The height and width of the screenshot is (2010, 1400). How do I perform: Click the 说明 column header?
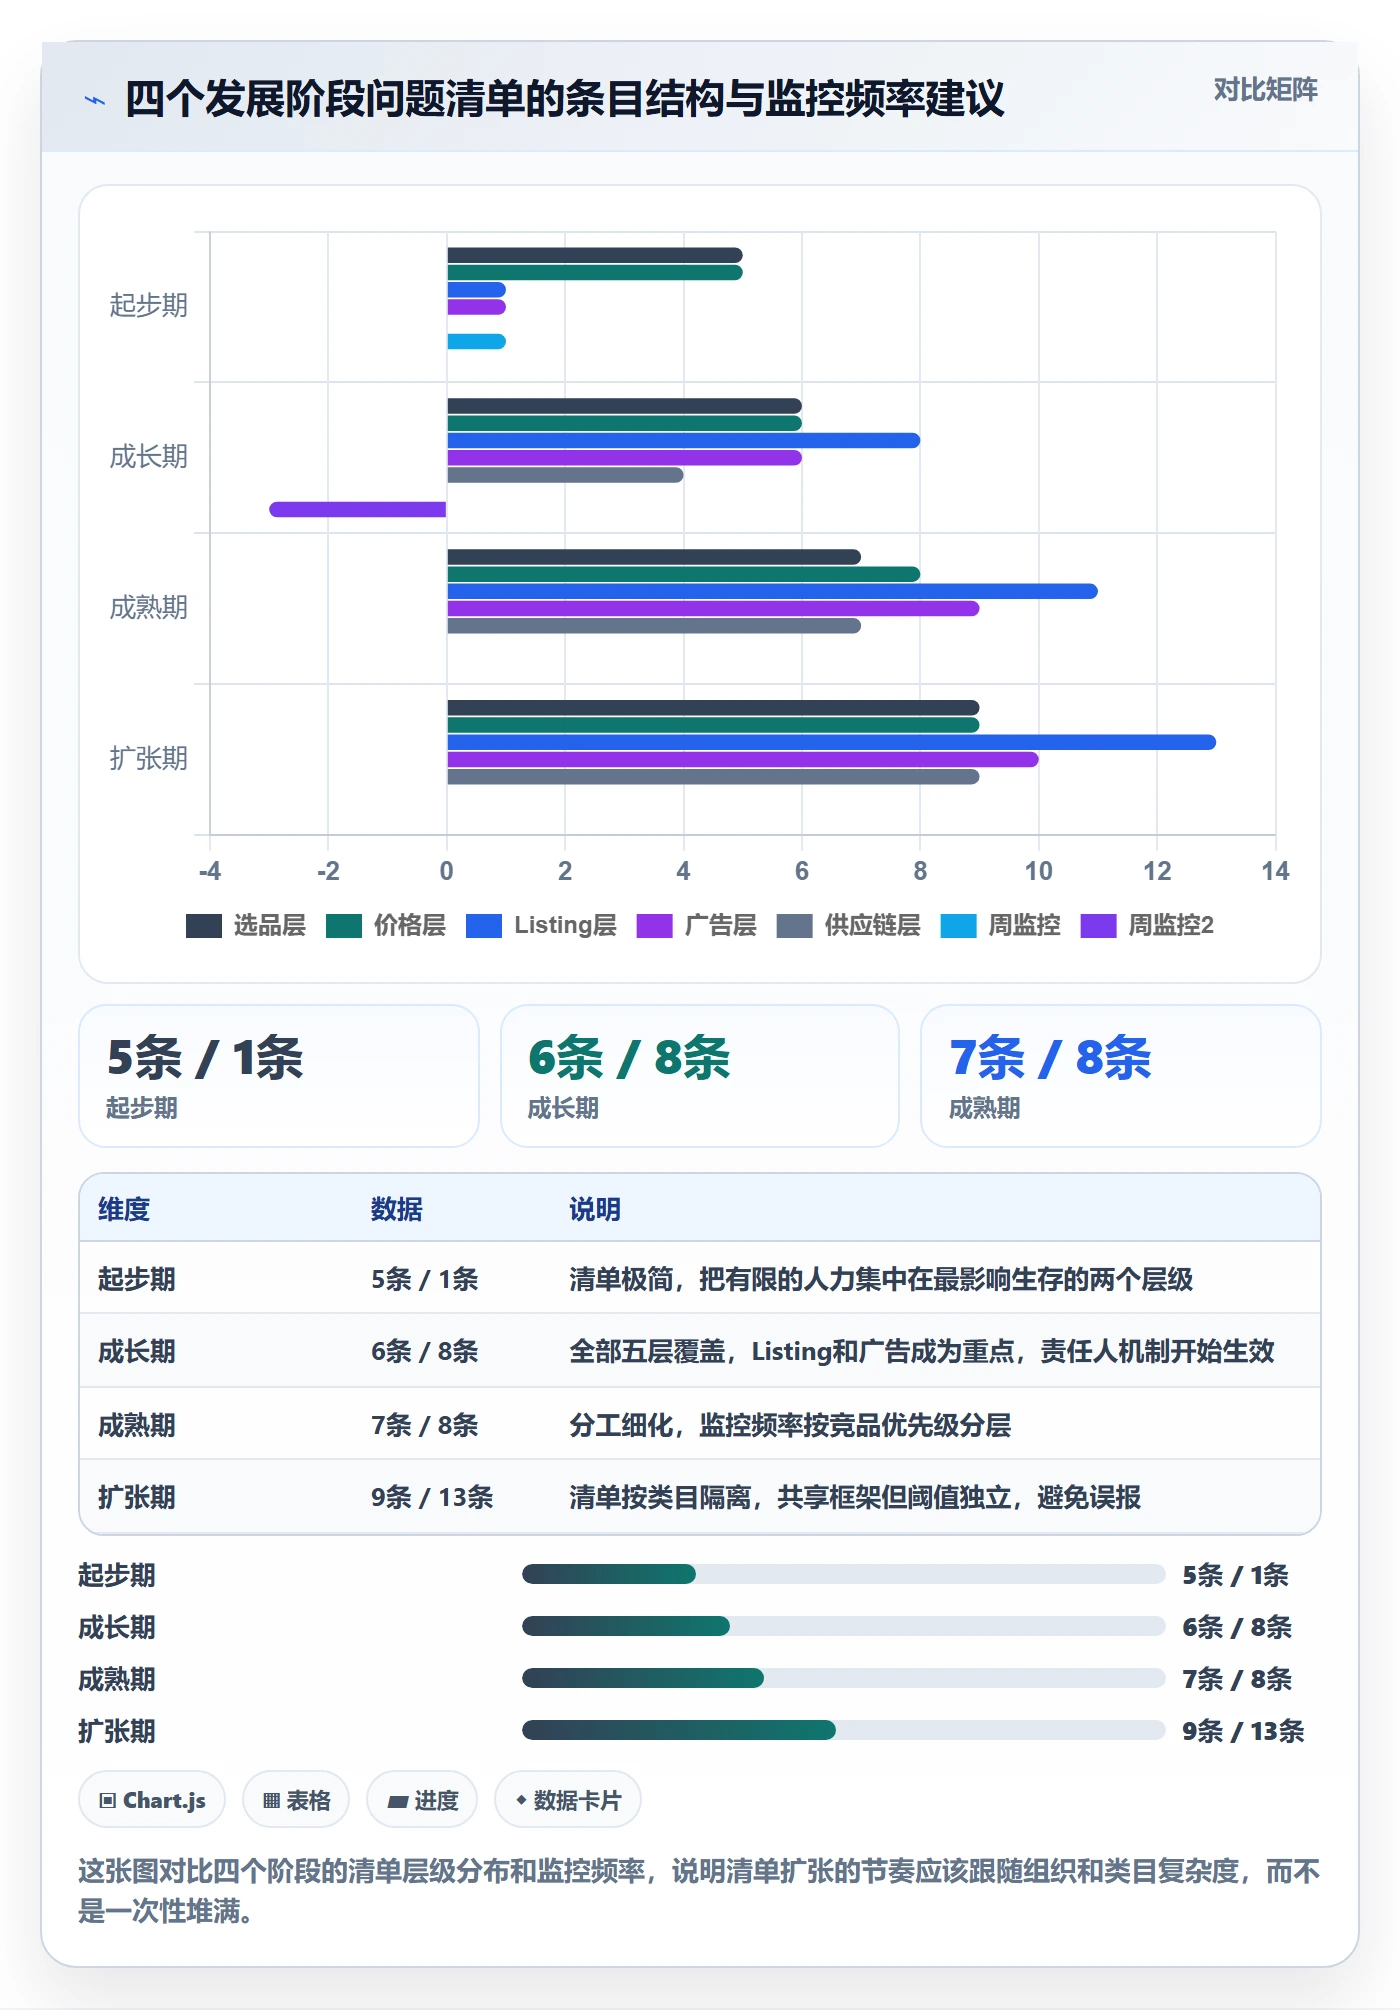coord(595,1209)
